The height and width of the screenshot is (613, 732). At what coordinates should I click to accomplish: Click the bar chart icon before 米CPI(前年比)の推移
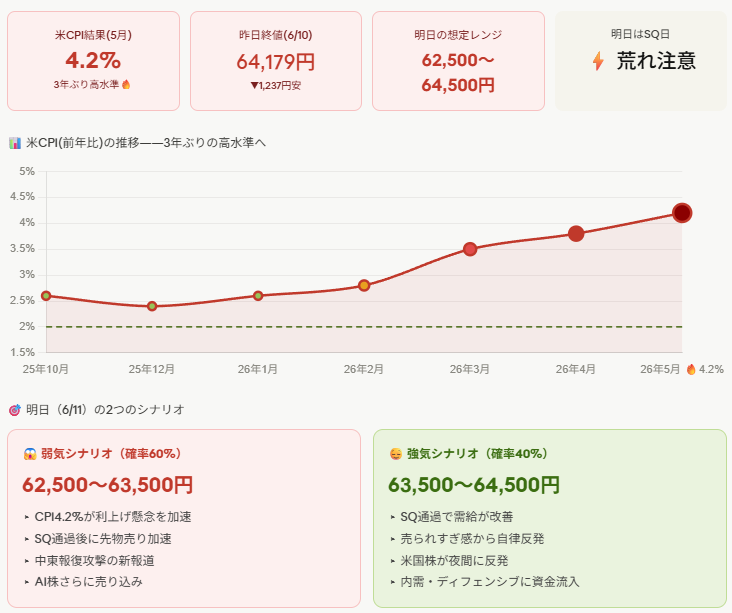(15, 143)
